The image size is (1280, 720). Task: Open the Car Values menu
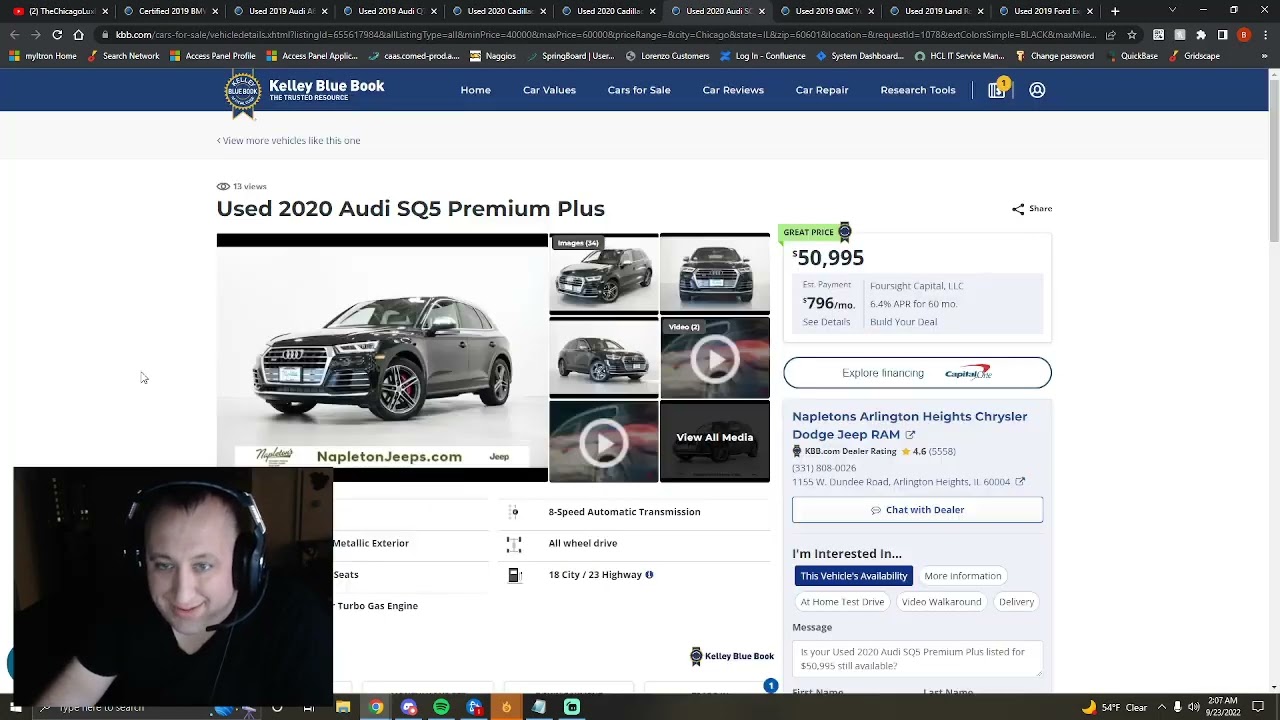(x=549, y=90)
